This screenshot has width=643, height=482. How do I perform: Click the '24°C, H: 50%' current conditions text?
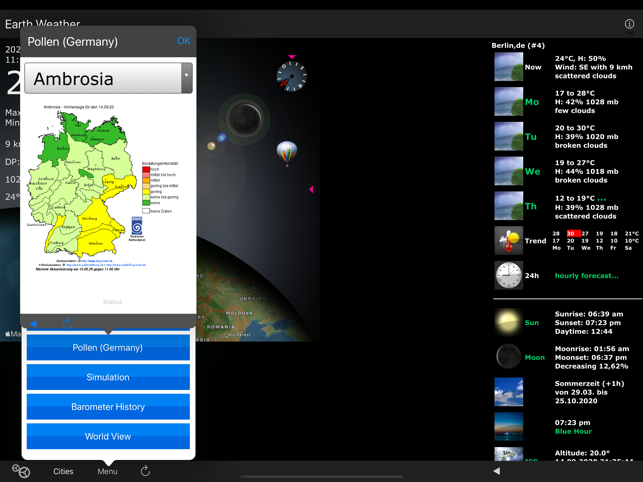[x=580, y=58]
